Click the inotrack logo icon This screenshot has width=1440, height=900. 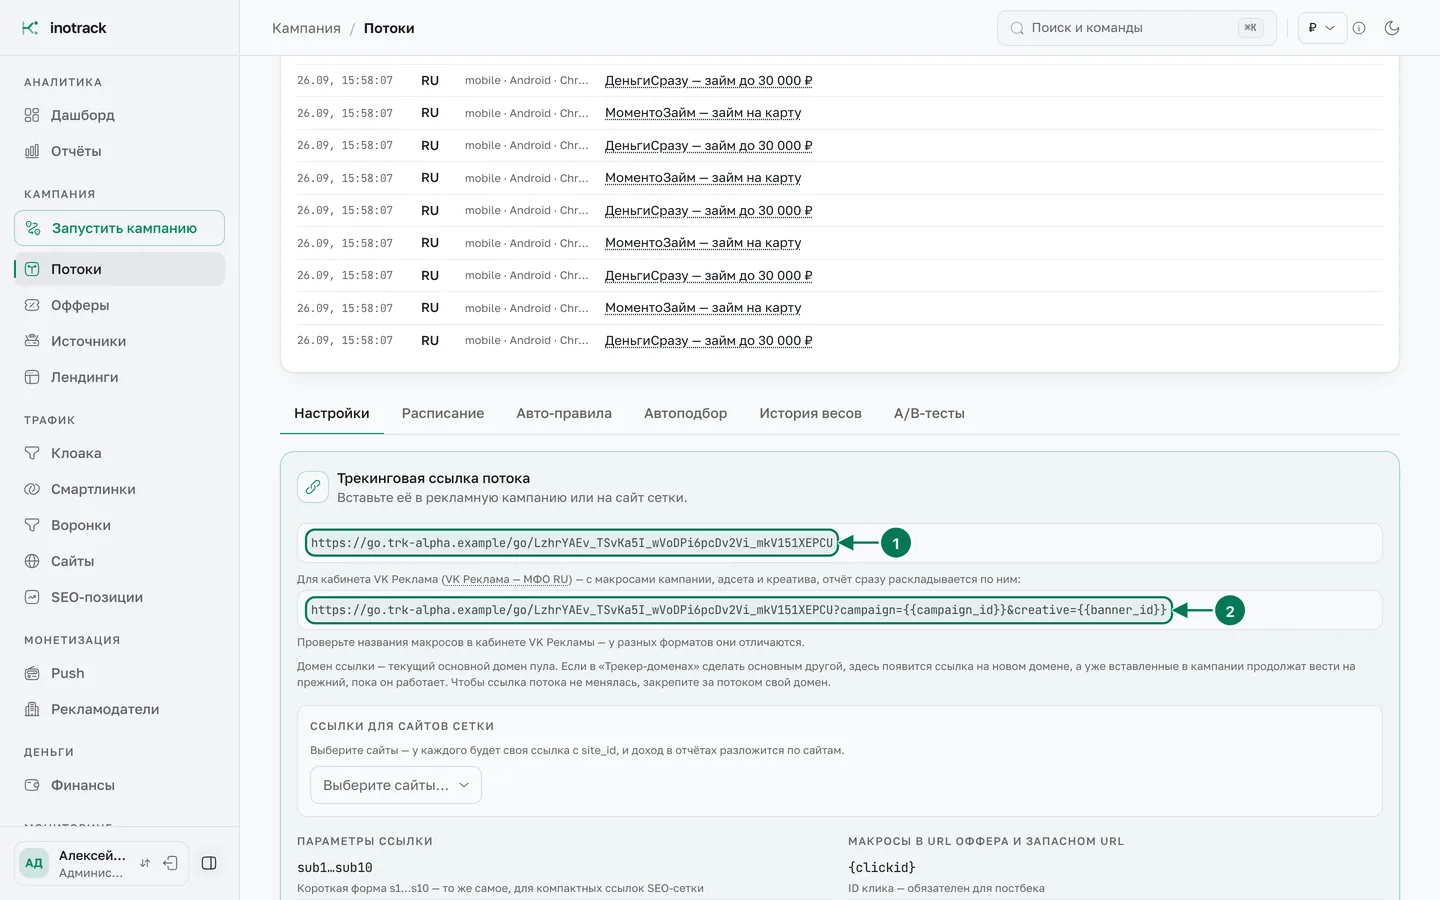[x=30, y=28]
